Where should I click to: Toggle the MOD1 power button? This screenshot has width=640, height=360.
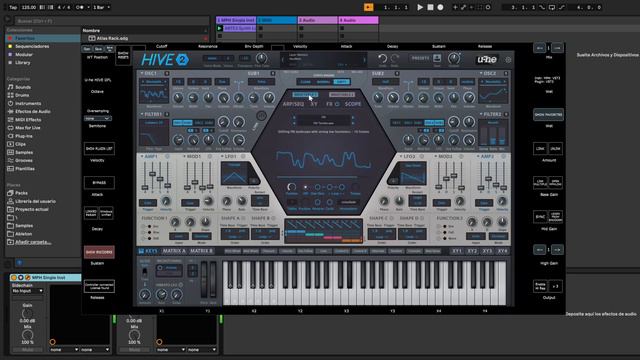[210, 156]
